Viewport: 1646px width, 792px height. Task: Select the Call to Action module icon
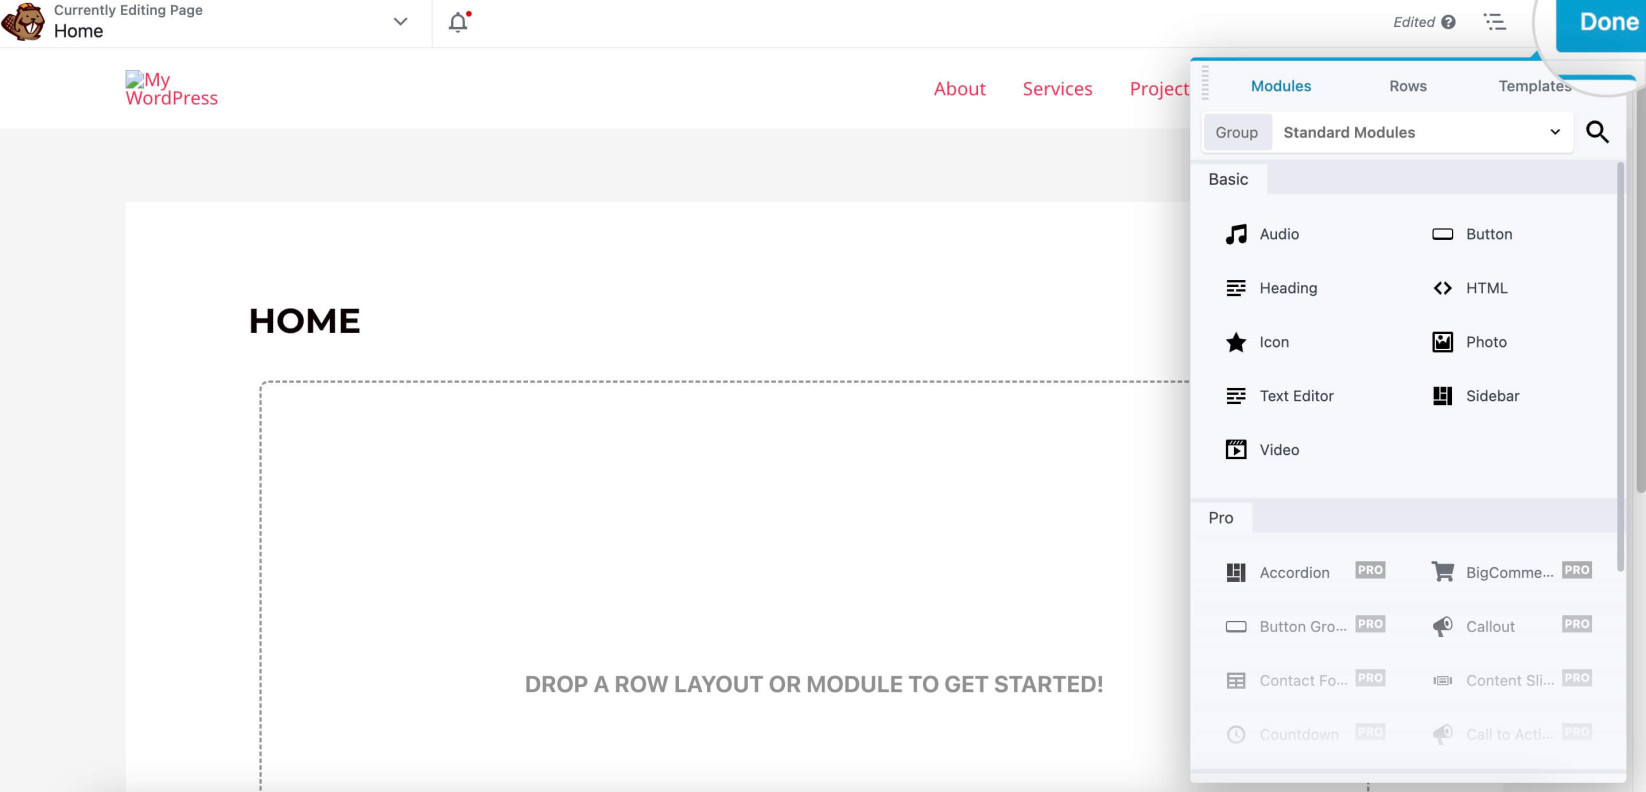click(x=1442, y=734)
